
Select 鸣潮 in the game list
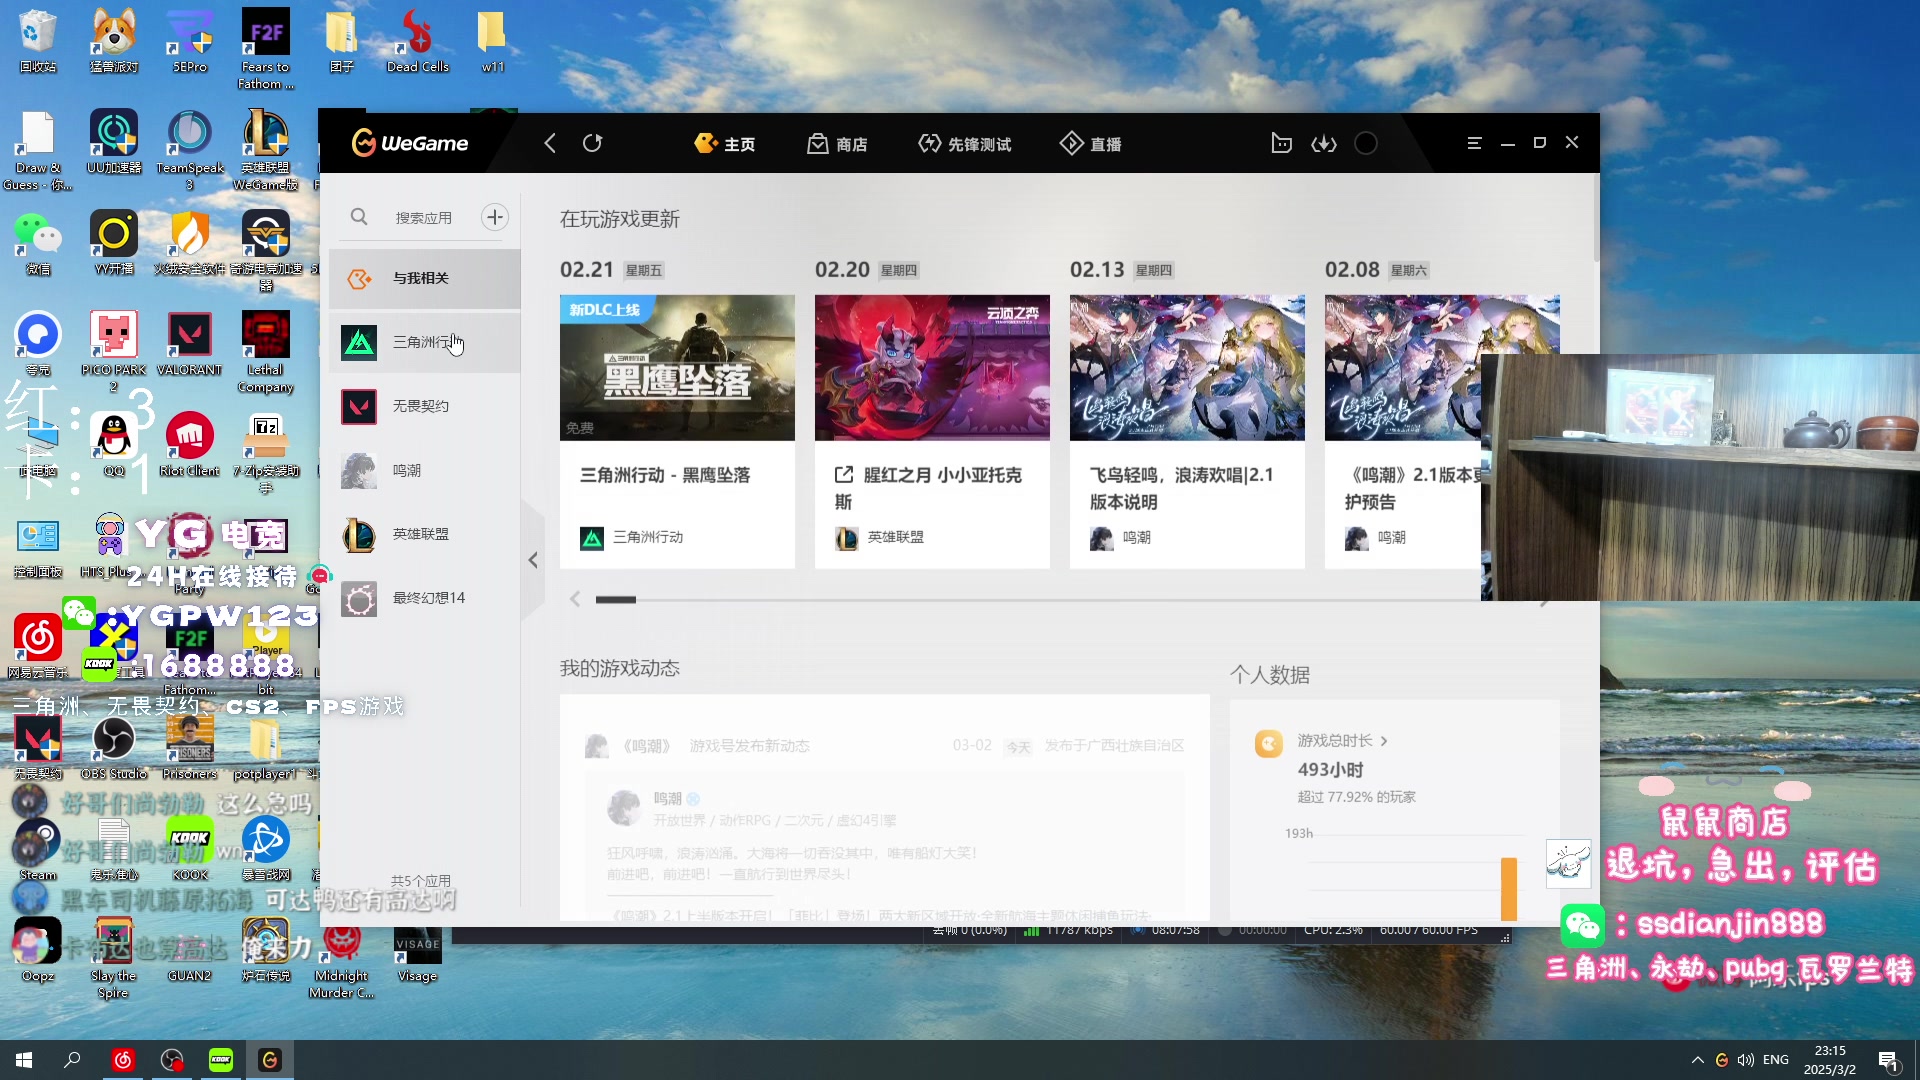425,470
